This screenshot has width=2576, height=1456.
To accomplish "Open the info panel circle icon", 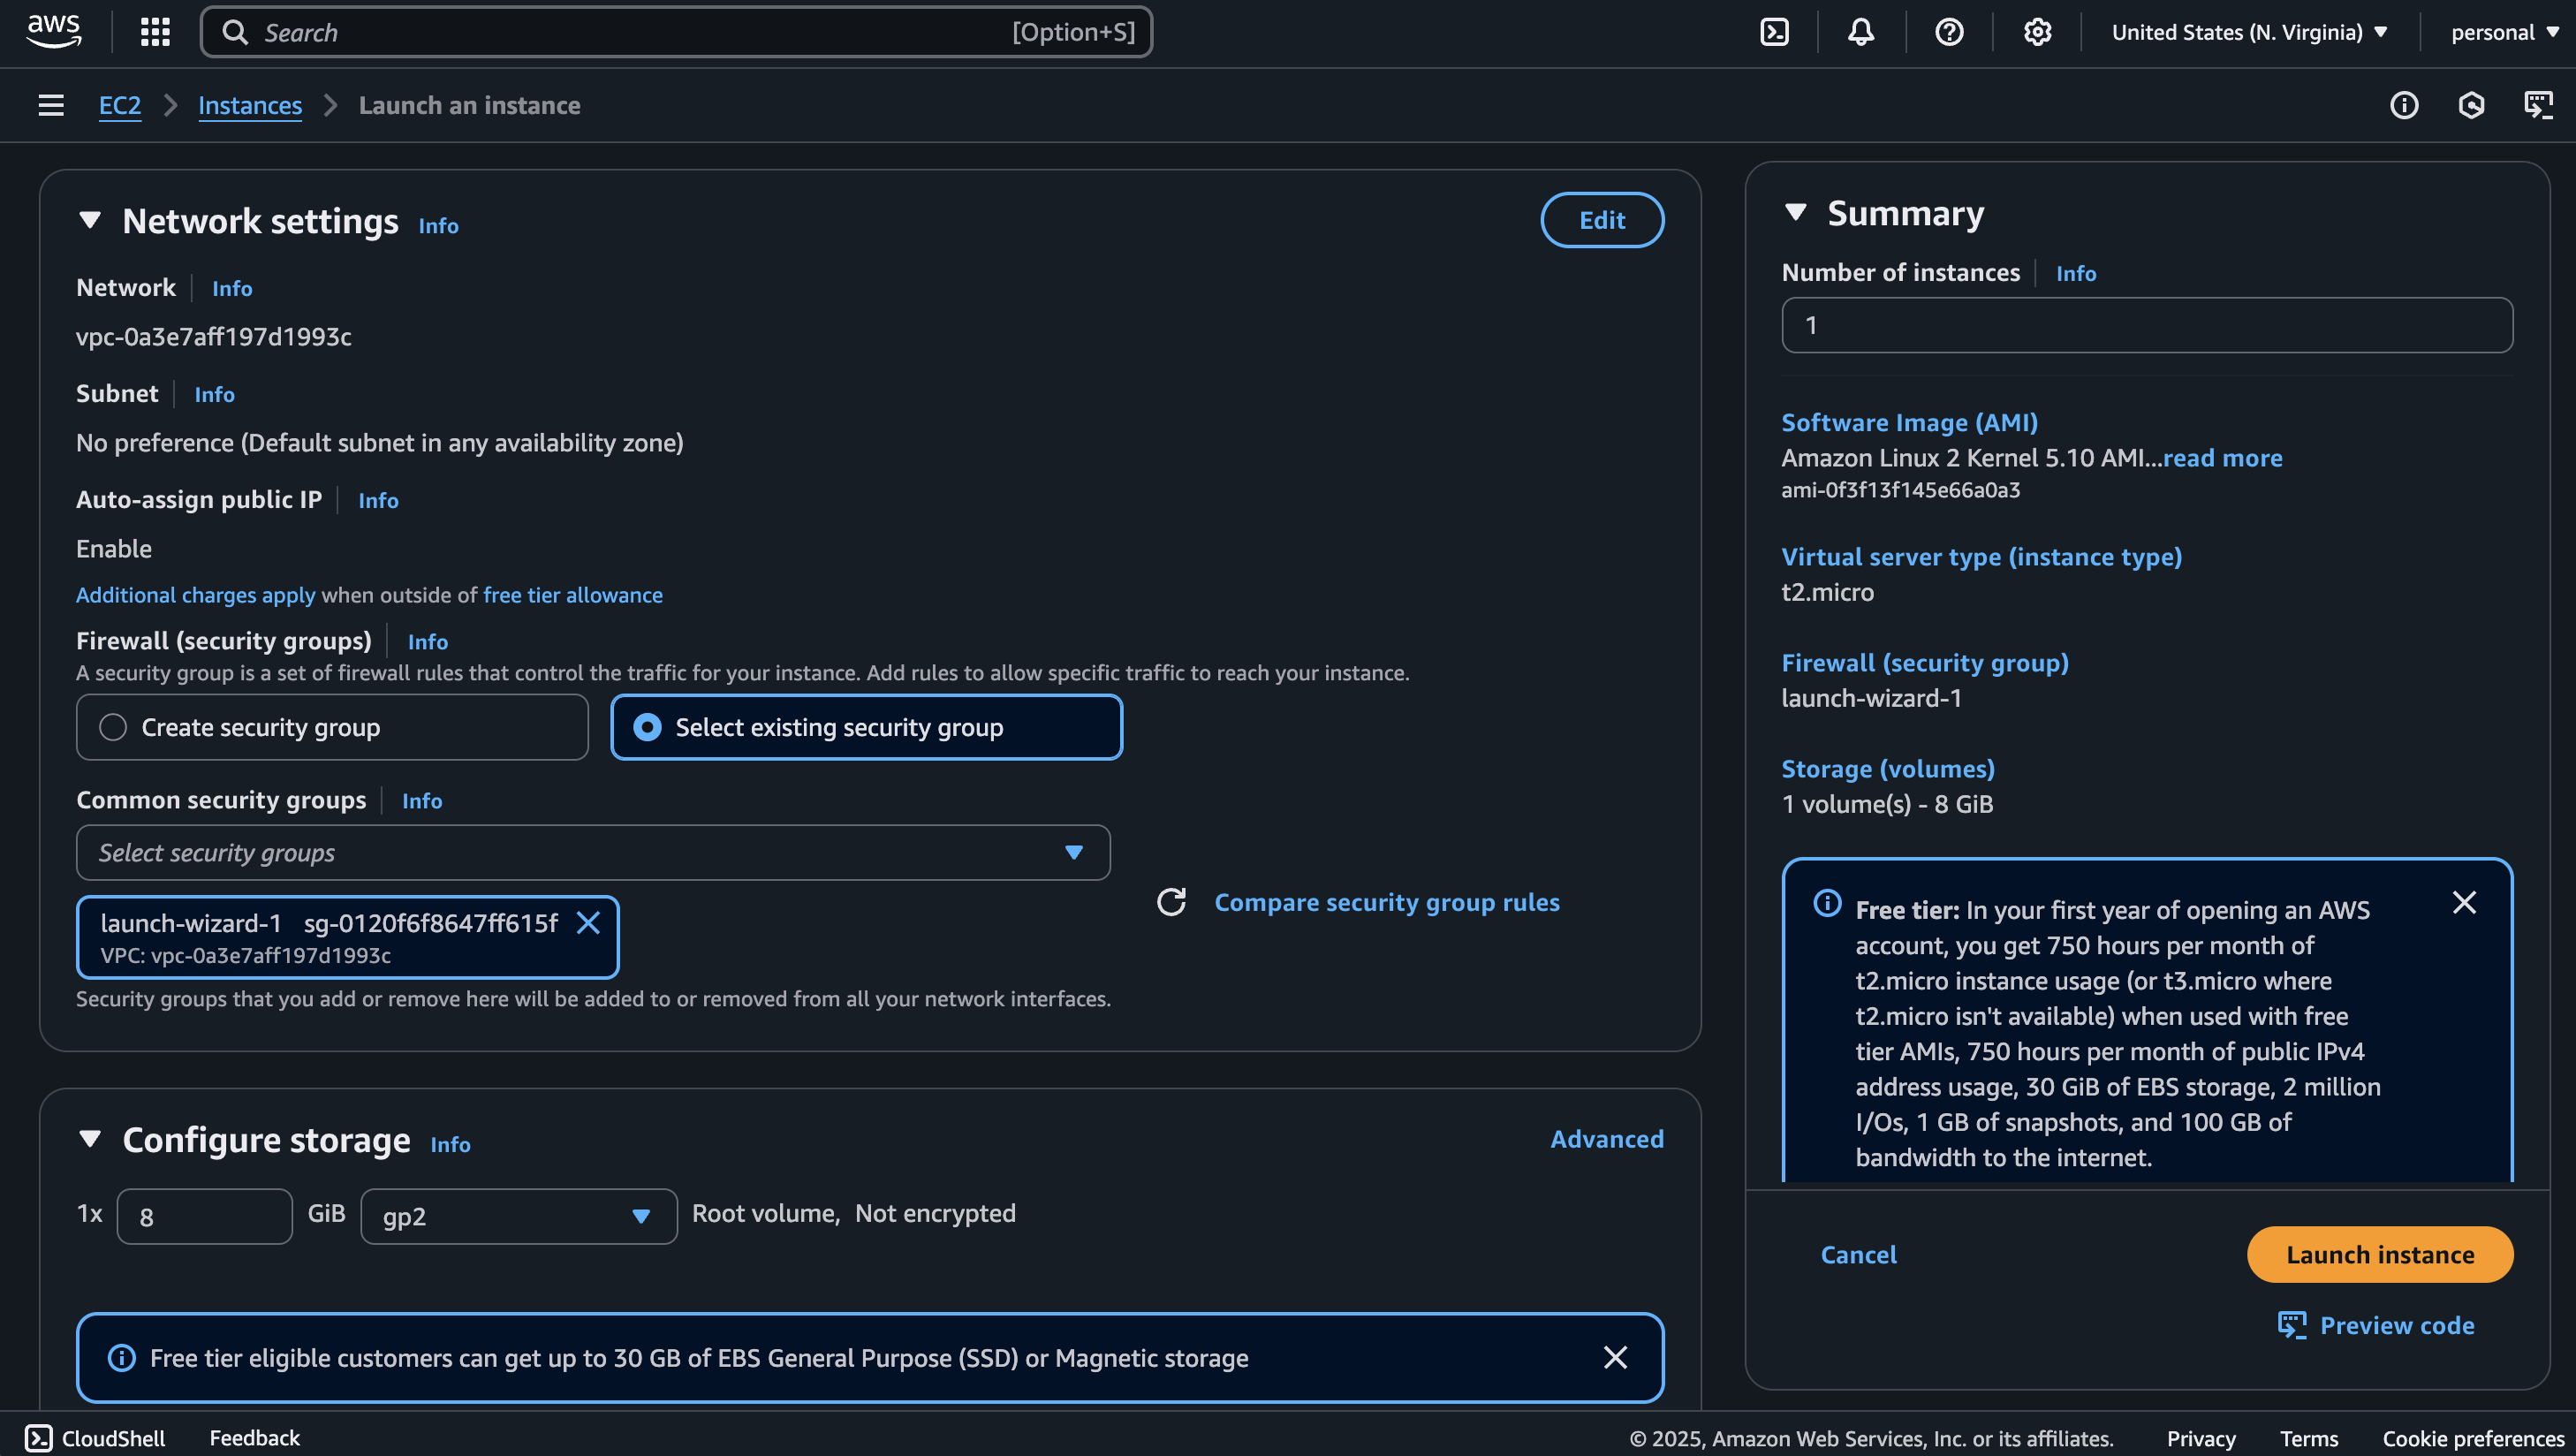I will point(2404,105).
